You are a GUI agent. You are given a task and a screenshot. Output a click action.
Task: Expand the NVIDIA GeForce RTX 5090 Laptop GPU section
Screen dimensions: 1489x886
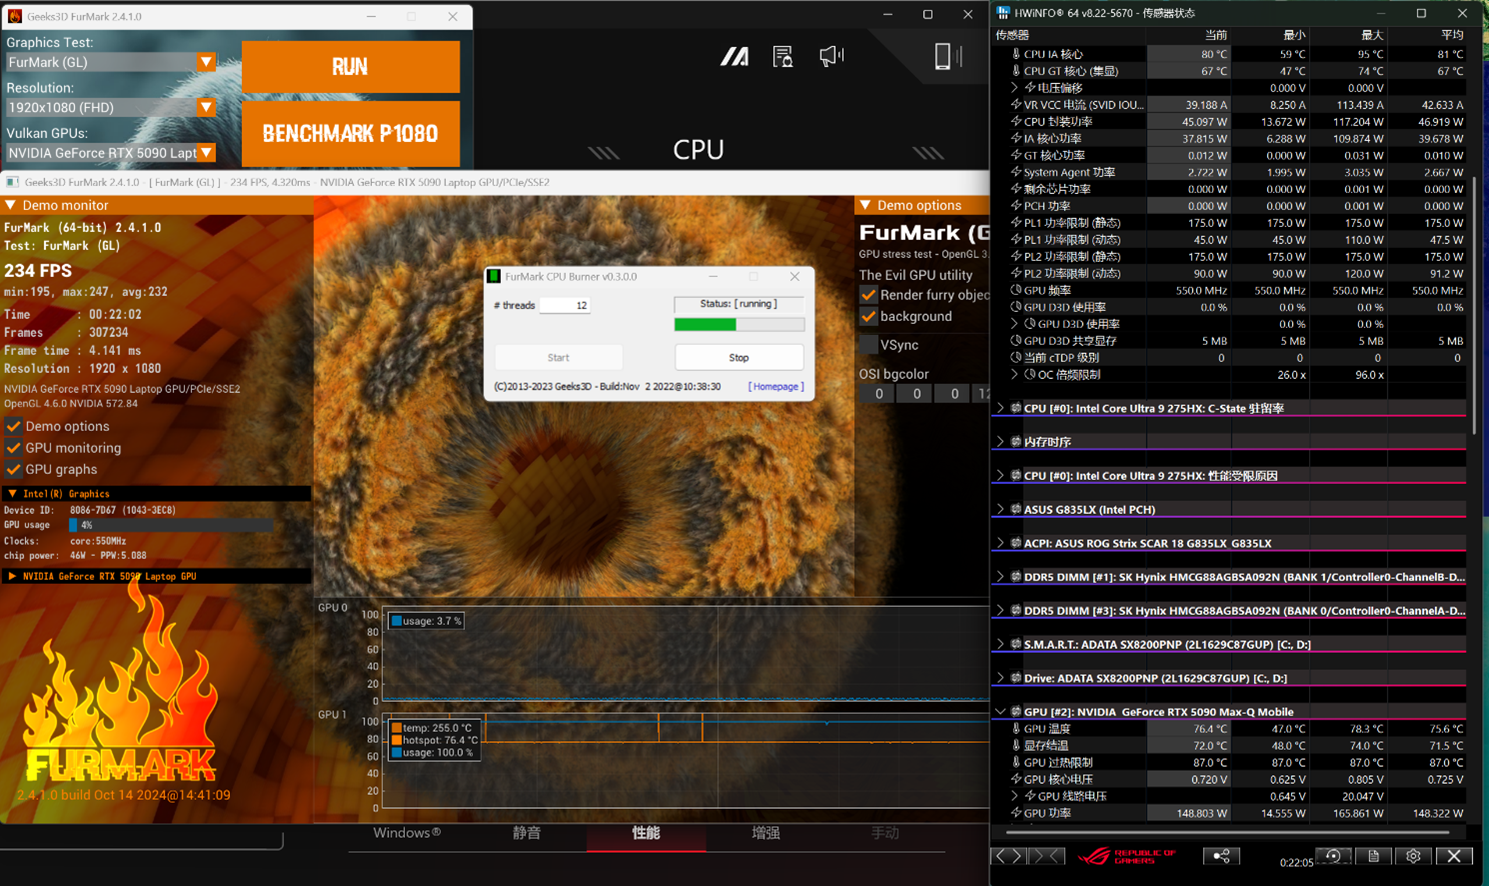click(12, 576)
